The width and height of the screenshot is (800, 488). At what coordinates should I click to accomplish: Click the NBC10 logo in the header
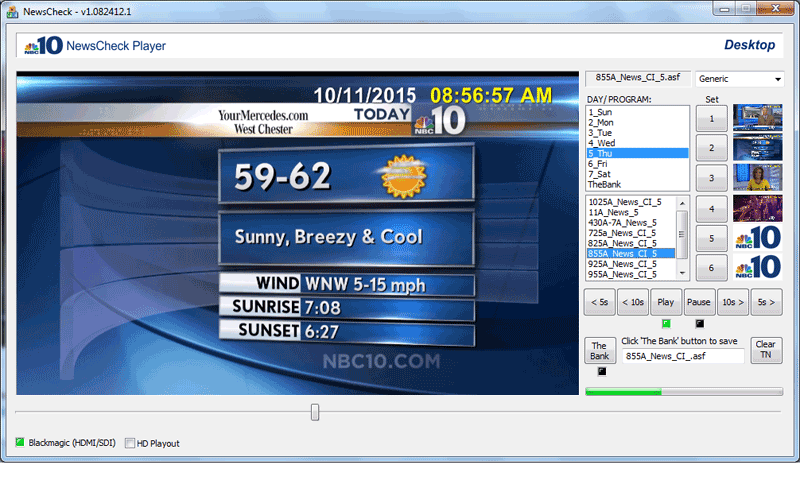click(x=43, y=45)
